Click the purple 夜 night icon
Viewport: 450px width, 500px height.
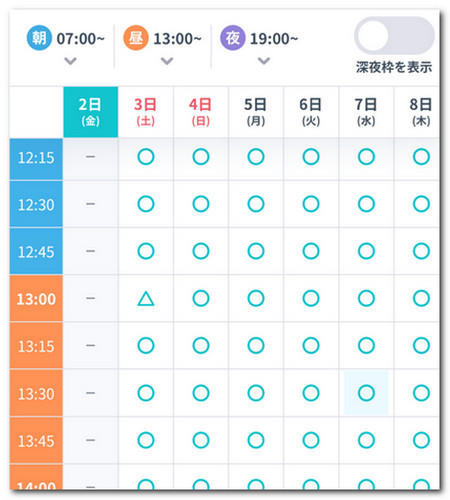(x=233, y=38)
